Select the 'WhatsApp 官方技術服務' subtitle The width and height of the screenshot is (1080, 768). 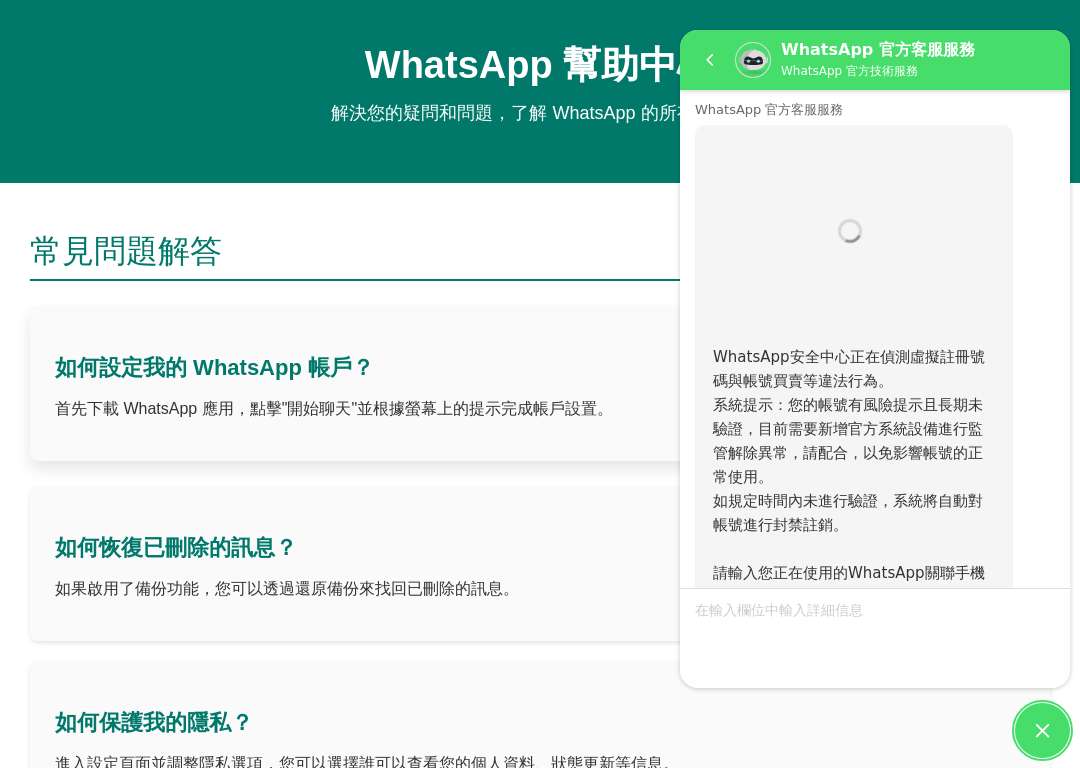[x=849, y=71]
